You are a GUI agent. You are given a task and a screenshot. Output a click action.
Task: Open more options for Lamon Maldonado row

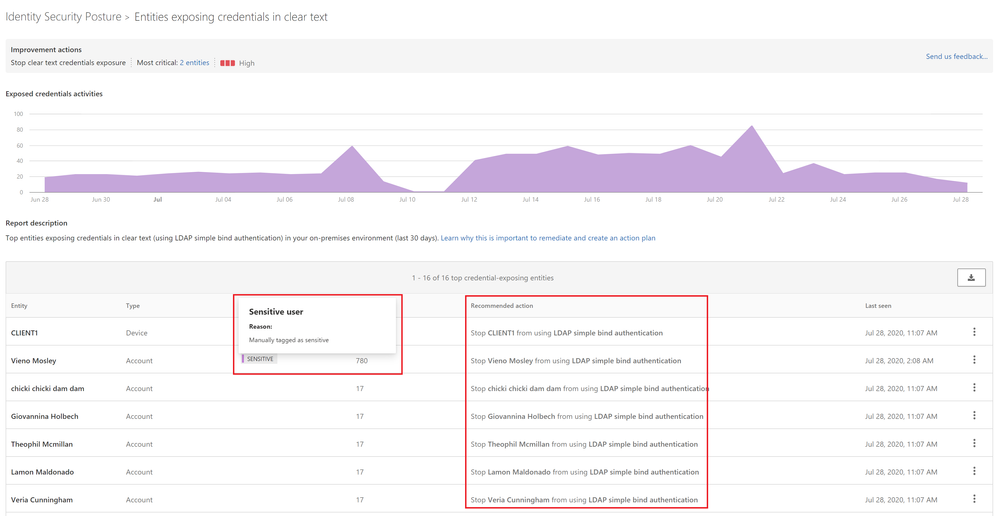(x=974, y=471)
